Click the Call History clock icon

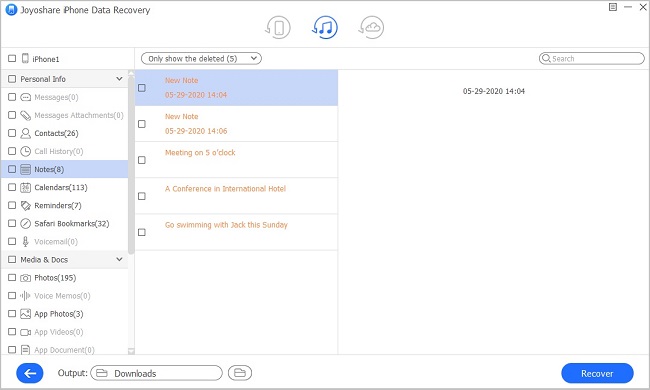(x=26, y=151)
